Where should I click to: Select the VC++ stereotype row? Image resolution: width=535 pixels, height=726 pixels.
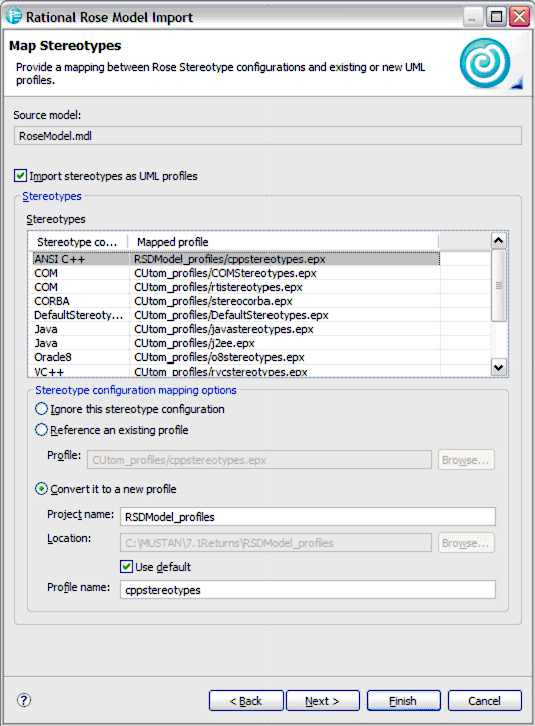click(x=236, y=371)
